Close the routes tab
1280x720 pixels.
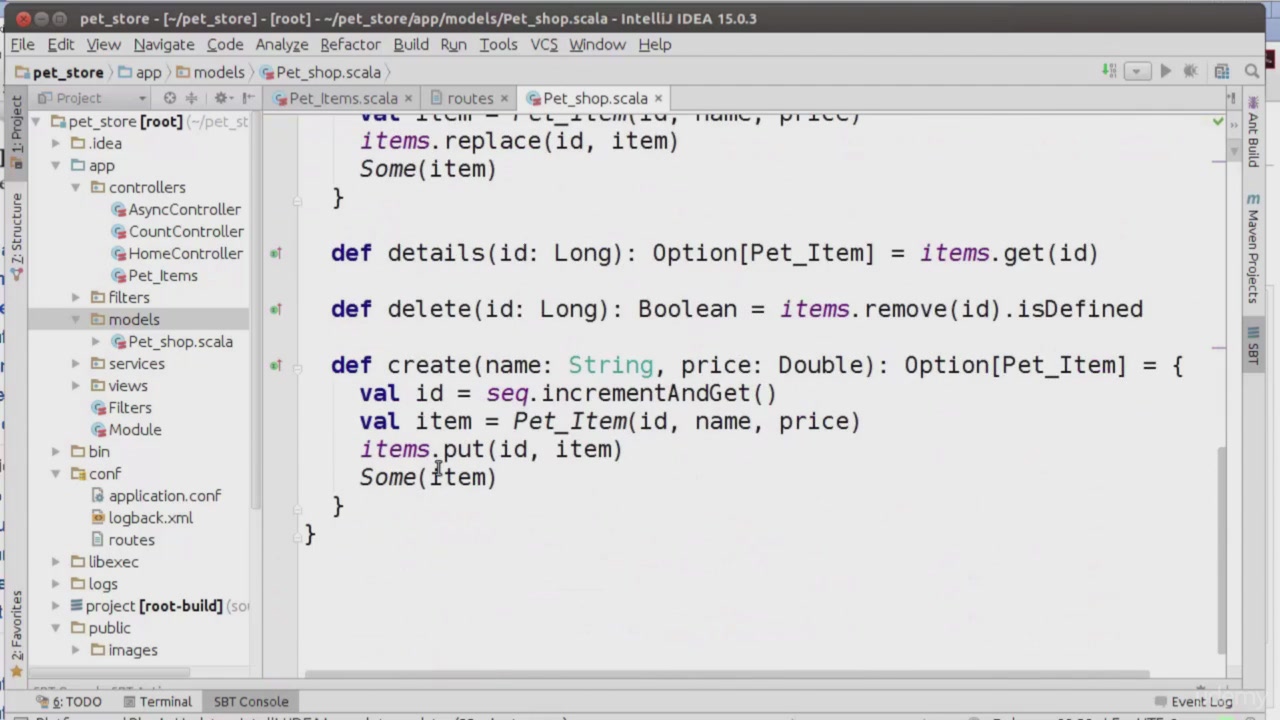click(504, 98)
